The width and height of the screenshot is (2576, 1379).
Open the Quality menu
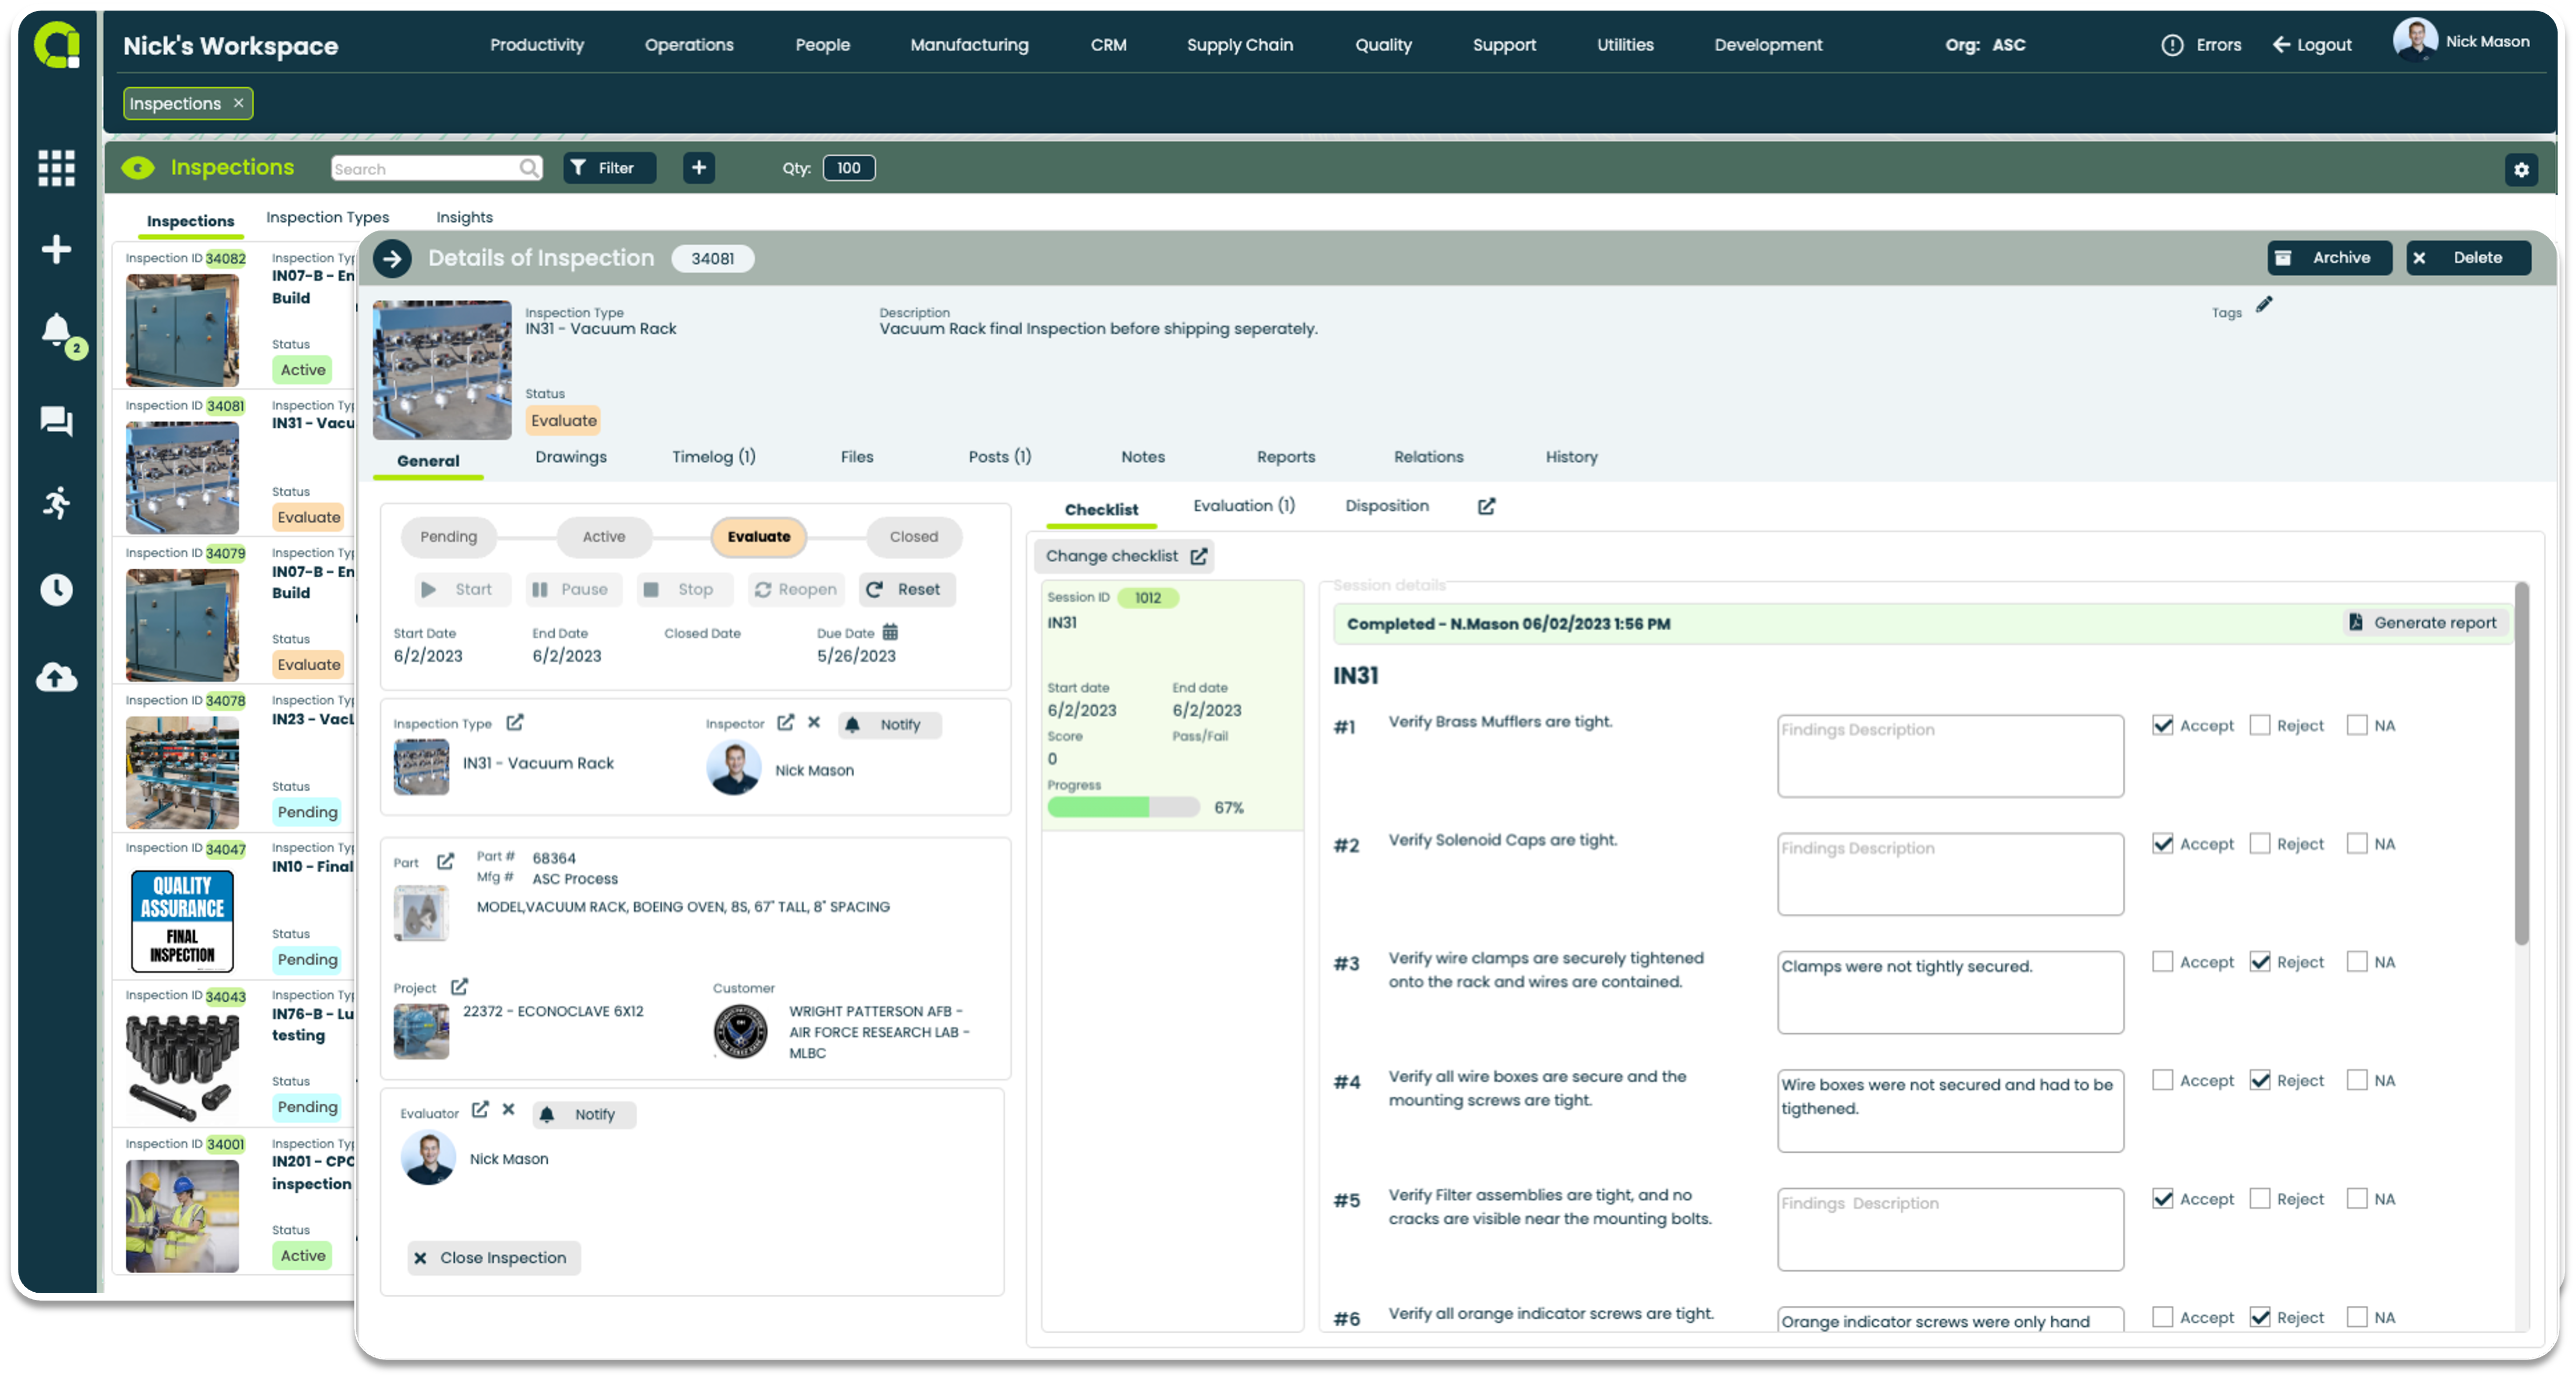coord(1383,45)
